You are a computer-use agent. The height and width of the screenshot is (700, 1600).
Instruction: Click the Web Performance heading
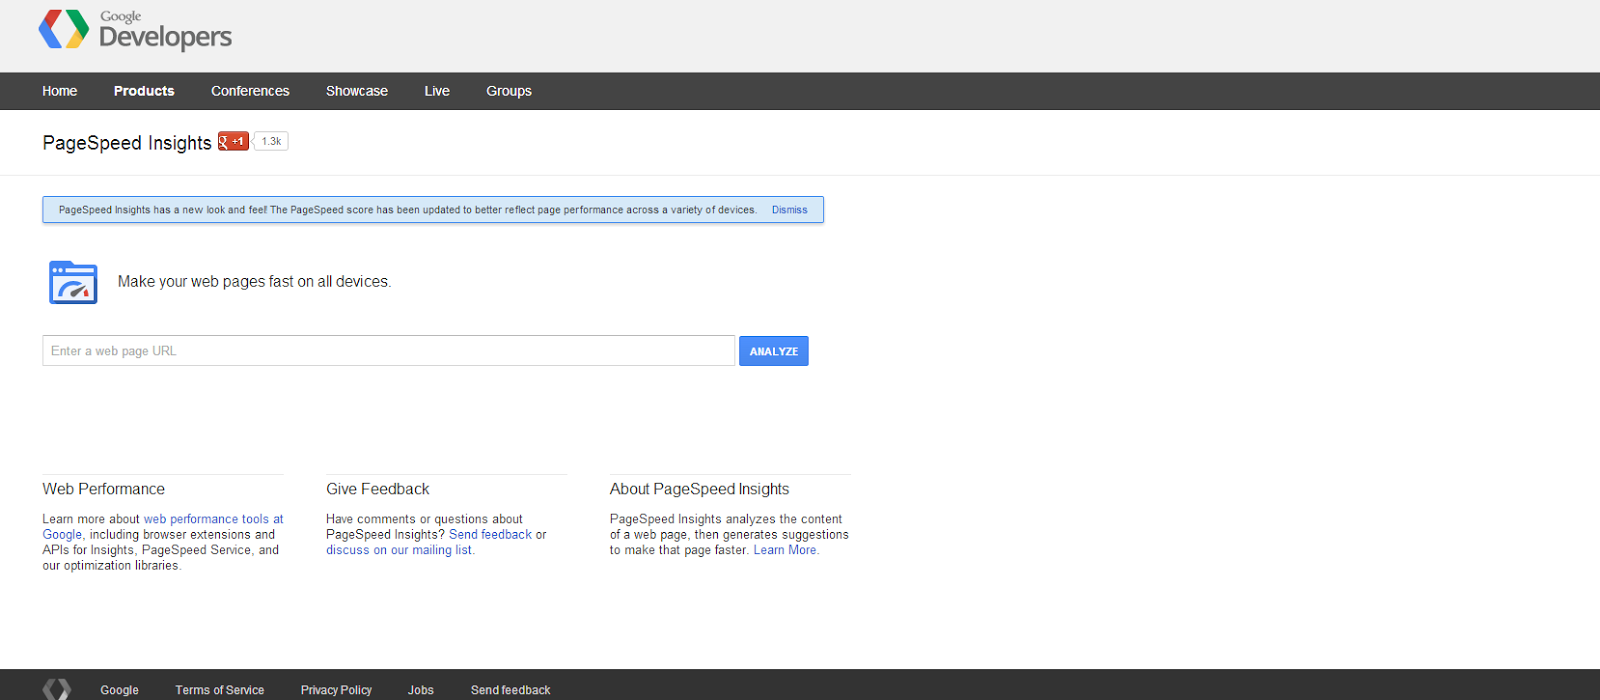tap(104, 489)
